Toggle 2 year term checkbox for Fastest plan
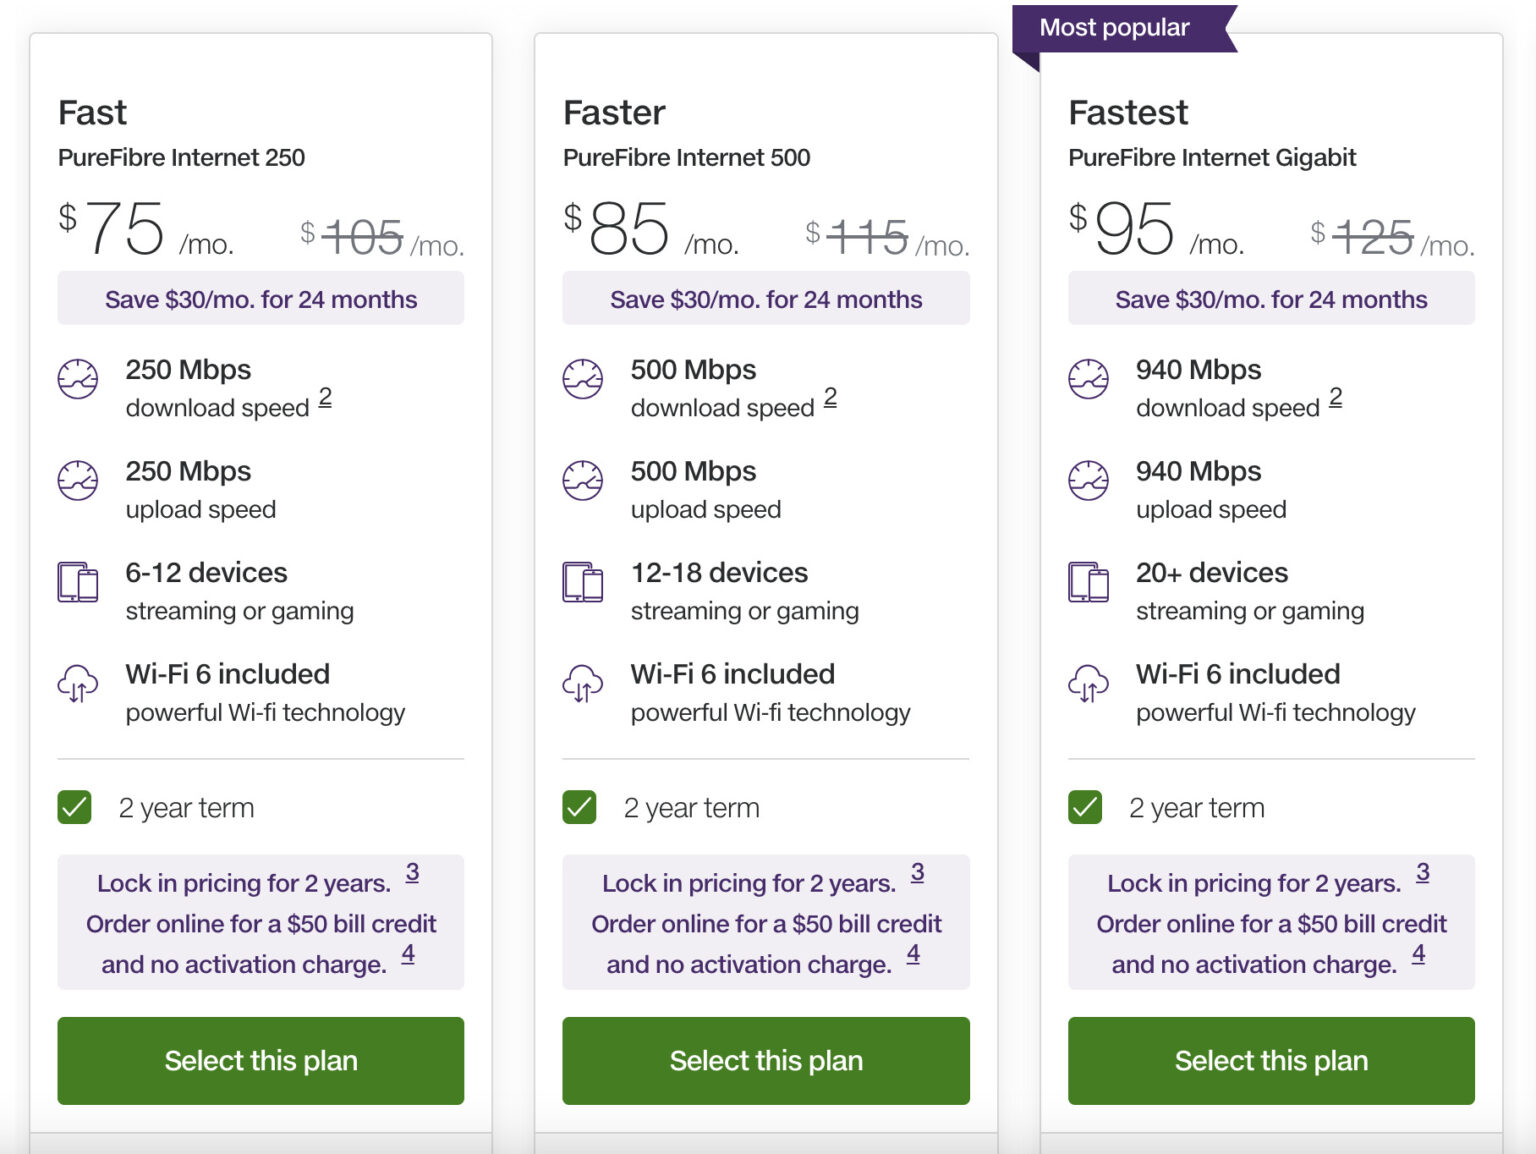Image resolution: width=1536 pixels, height=1154 pixels. click(1085, 807)
